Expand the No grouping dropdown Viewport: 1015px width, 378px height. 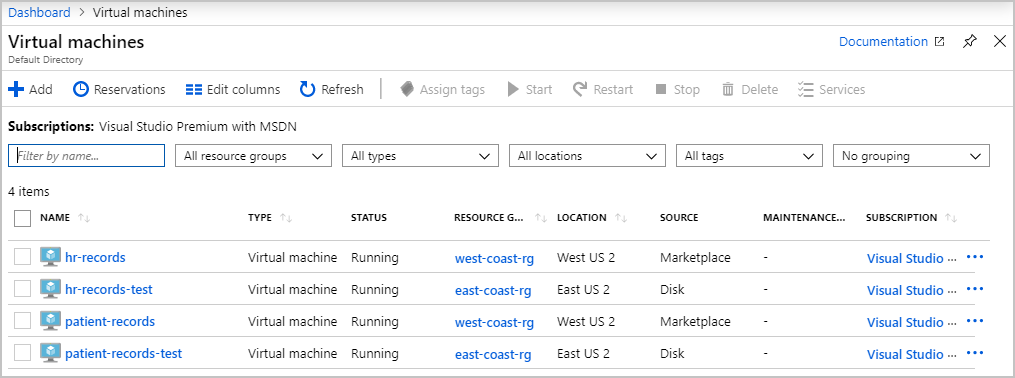click(911, 155)
